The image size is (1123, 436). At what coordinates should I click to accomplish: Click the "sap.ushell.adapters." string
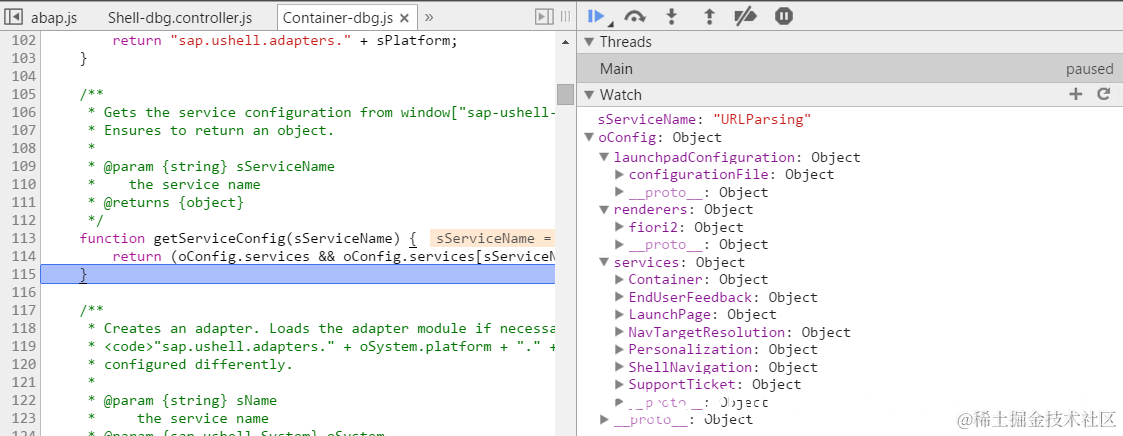click(261, 40)
